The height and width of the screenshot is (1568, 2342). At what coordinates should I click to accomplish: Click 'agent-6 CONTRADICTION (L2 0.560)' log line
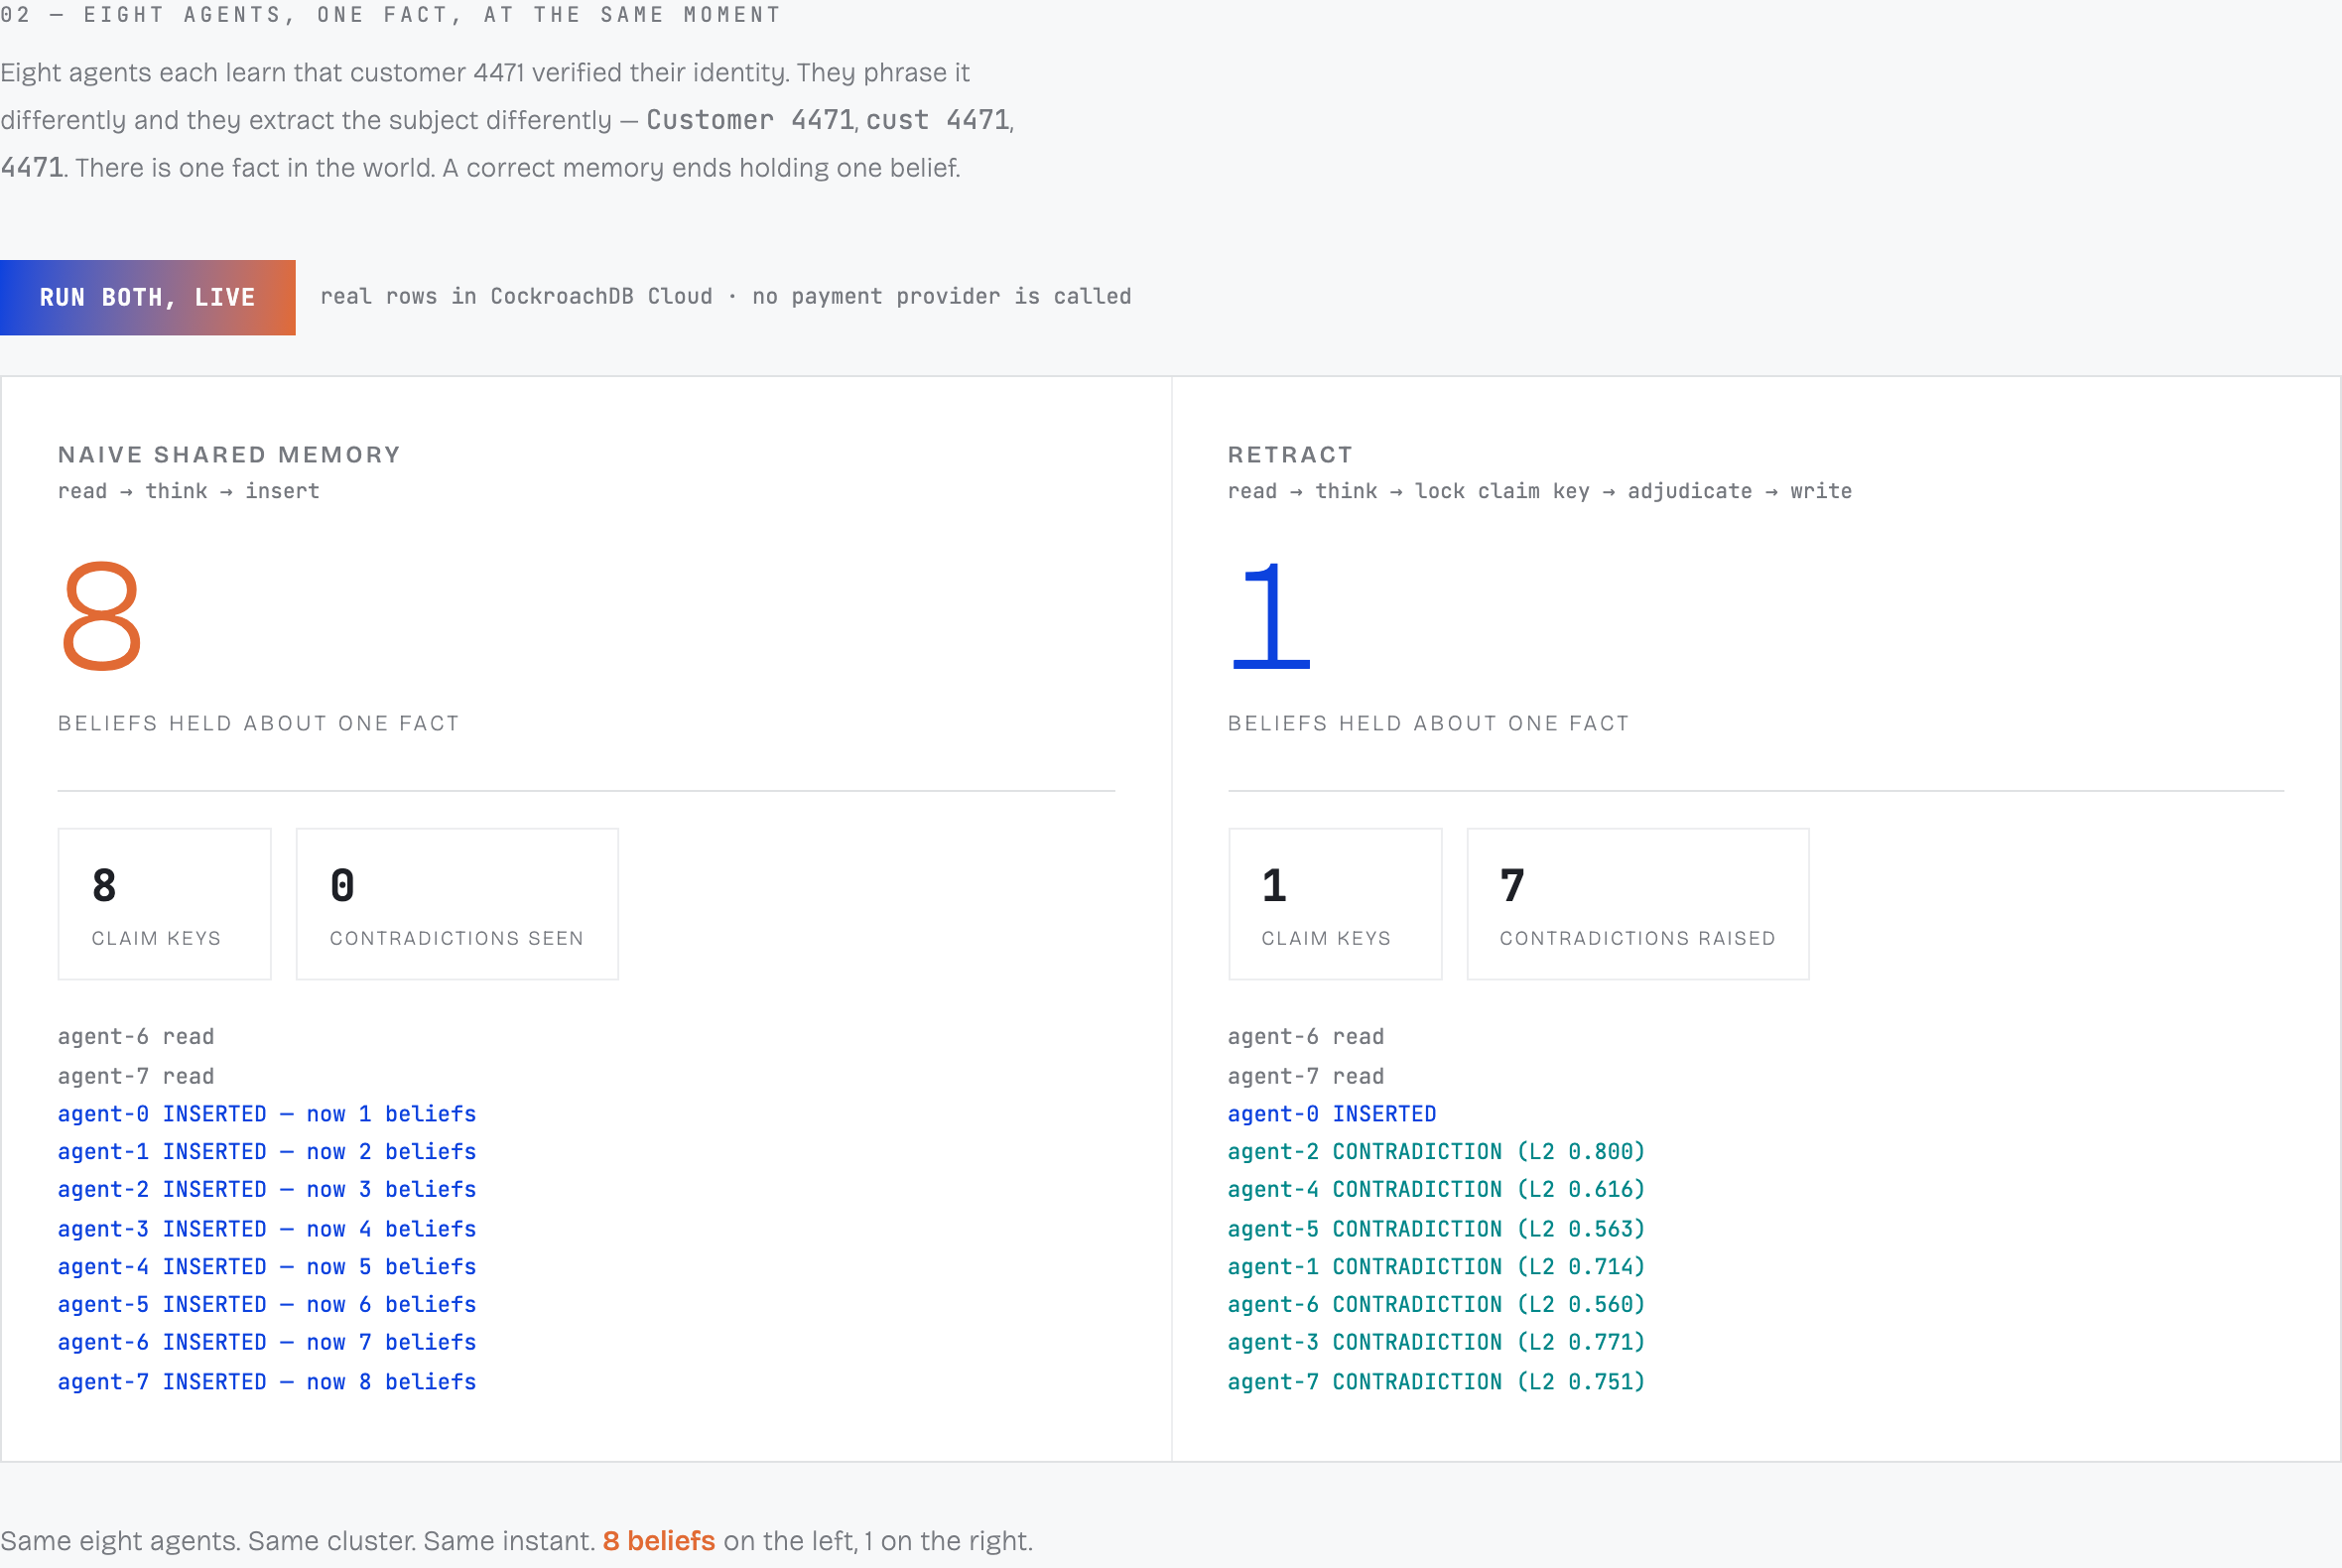tap(1437, 1305)
